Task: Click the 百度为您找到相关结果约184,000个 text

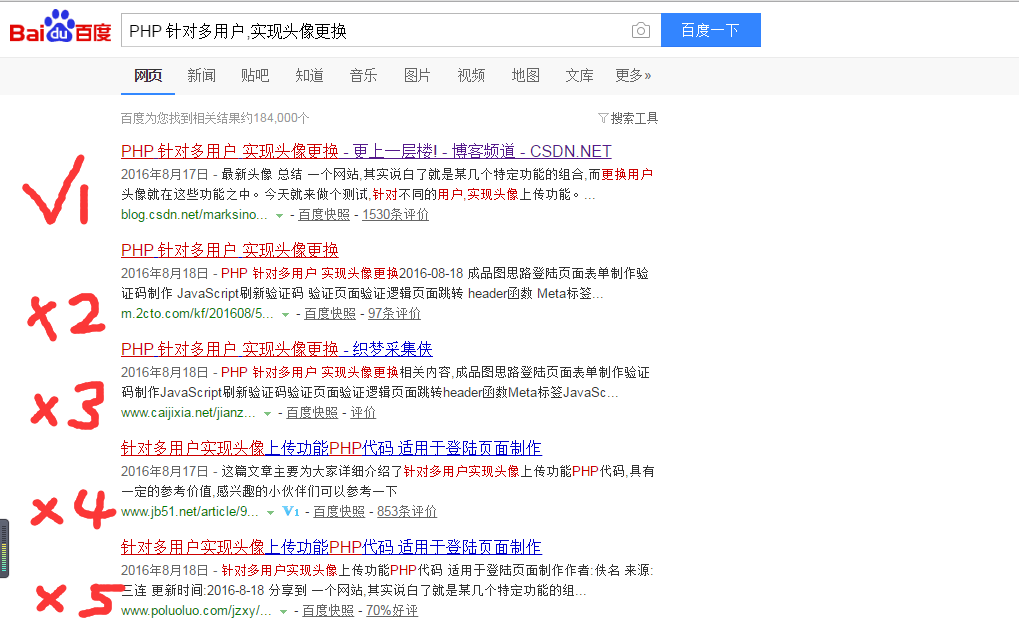Action: coord(215,118)
